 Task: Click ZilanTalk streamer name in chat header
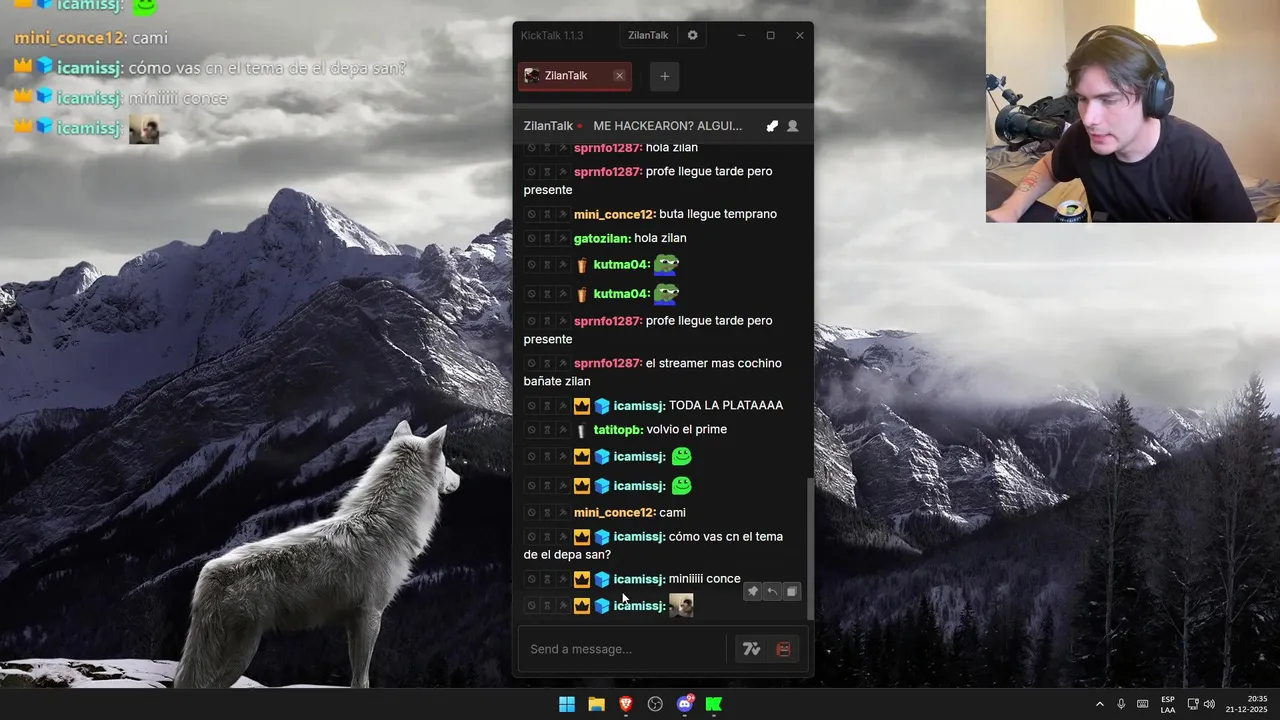tap(548, 126)
